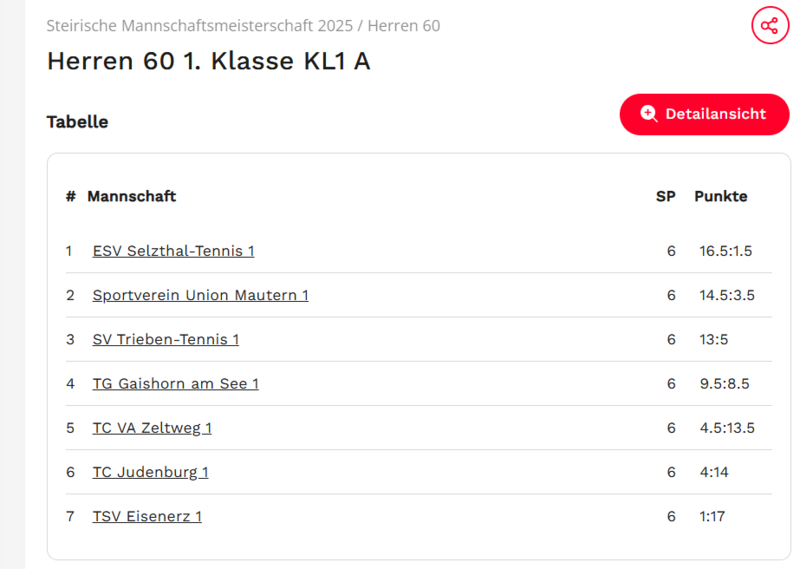Open Sportverein Union Mautern 1 link

click(x=200, y=295)
